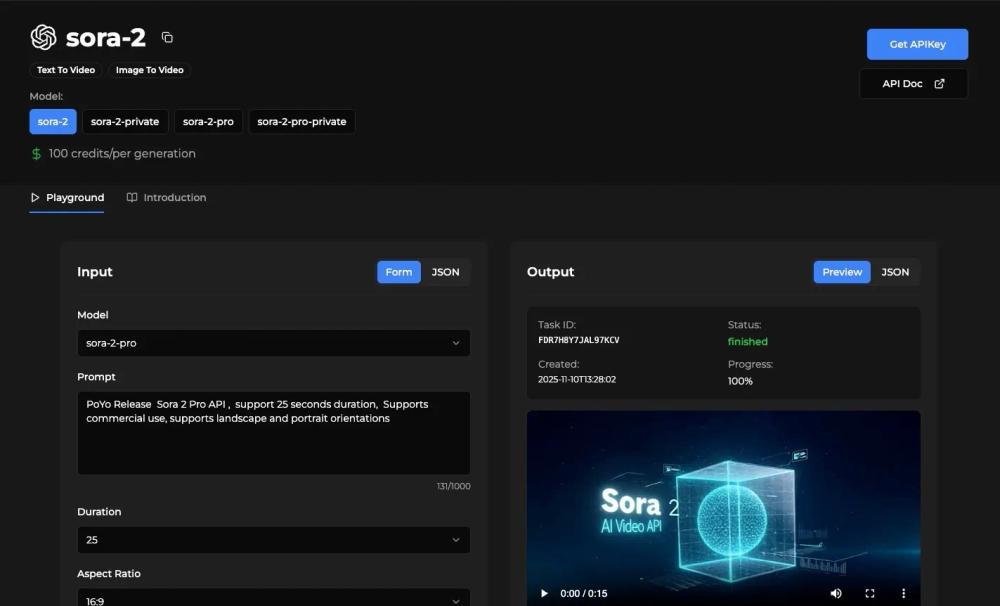Open the Aspect Ratio dropdown showing 16:9
This screenshot has width=1000, height=606.
pos(274,598)
